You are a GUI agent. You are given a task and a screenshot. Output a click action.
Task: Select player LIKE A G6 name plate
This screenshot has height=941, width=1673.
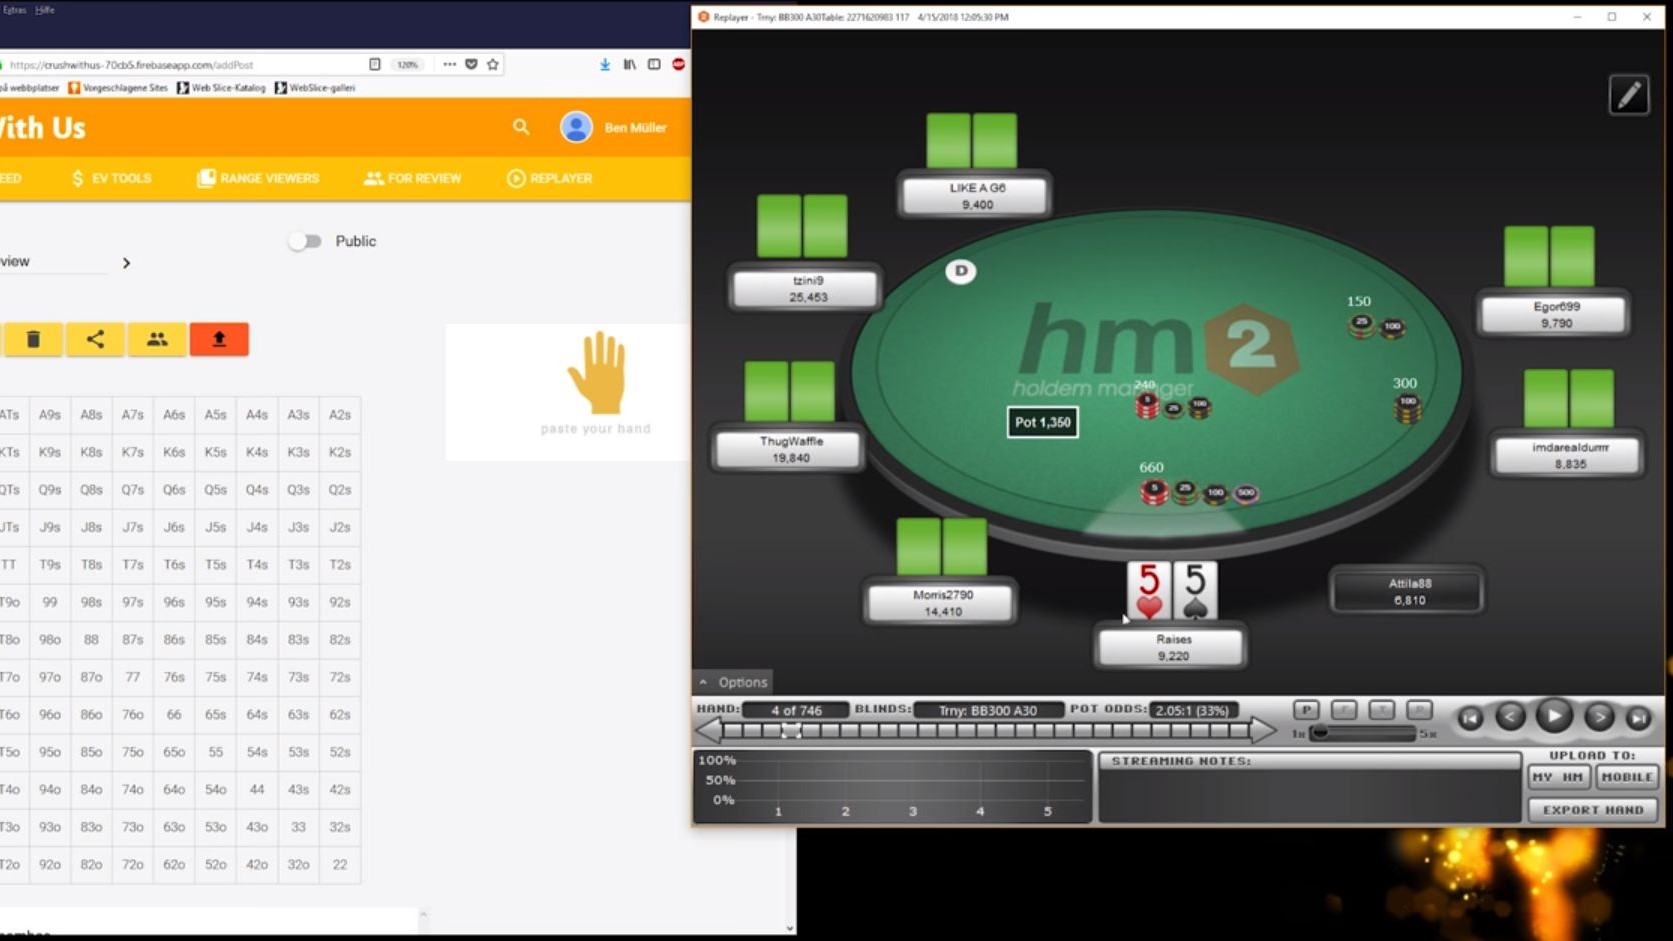pyautogui.click(x=976, y=195)
